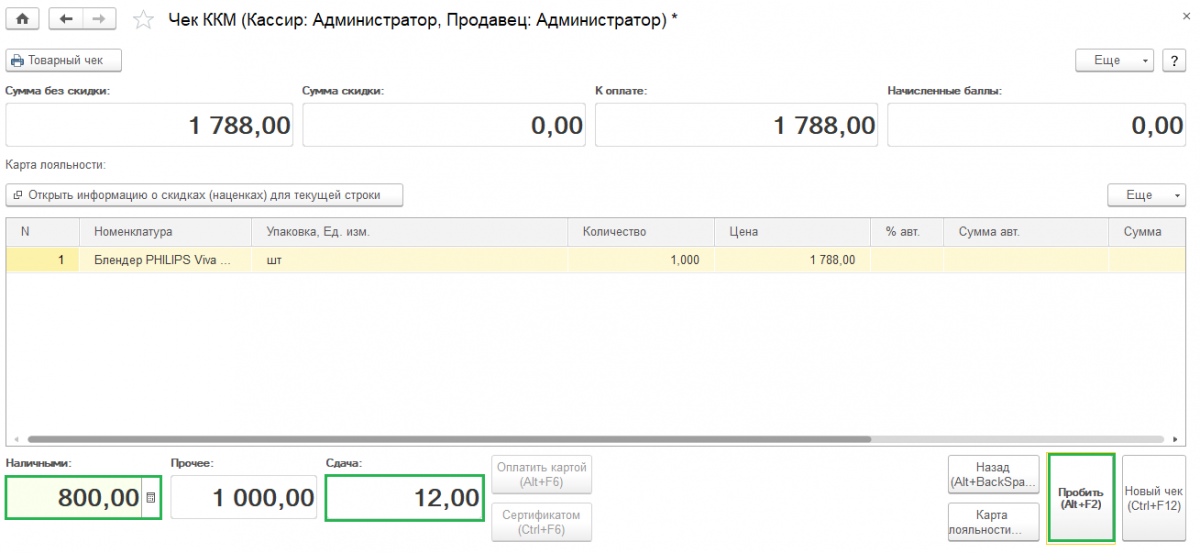Click the Сертификатом payment button
Image resolution: width=1200 pixels, height=553 pixels.
tap(542, 522)
